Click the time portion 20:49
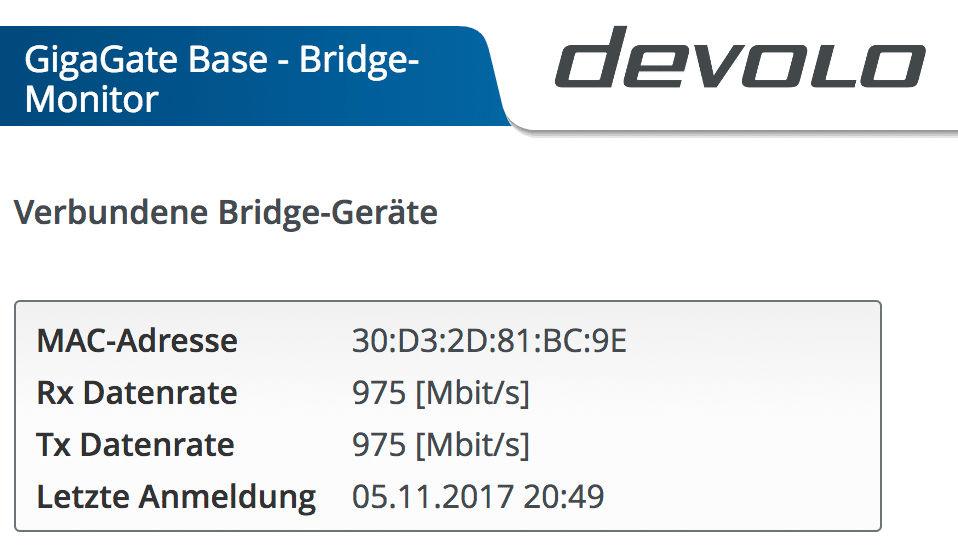The width and height of the screenshot is (958, 550). click(563, 497)
